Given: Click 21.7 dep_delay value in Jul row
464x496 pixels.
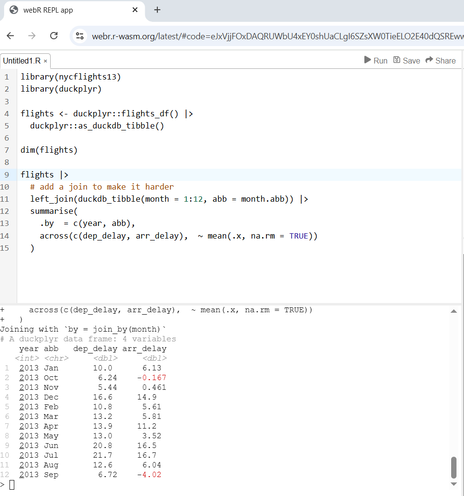Looking at the screenshot, I should 103,455.
